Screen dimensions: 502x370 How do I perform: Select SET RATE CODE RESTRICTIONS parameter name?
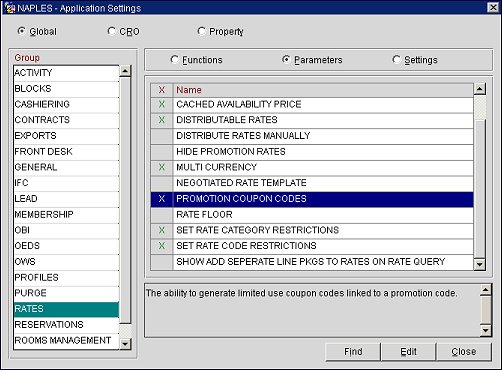coord(323,246)
